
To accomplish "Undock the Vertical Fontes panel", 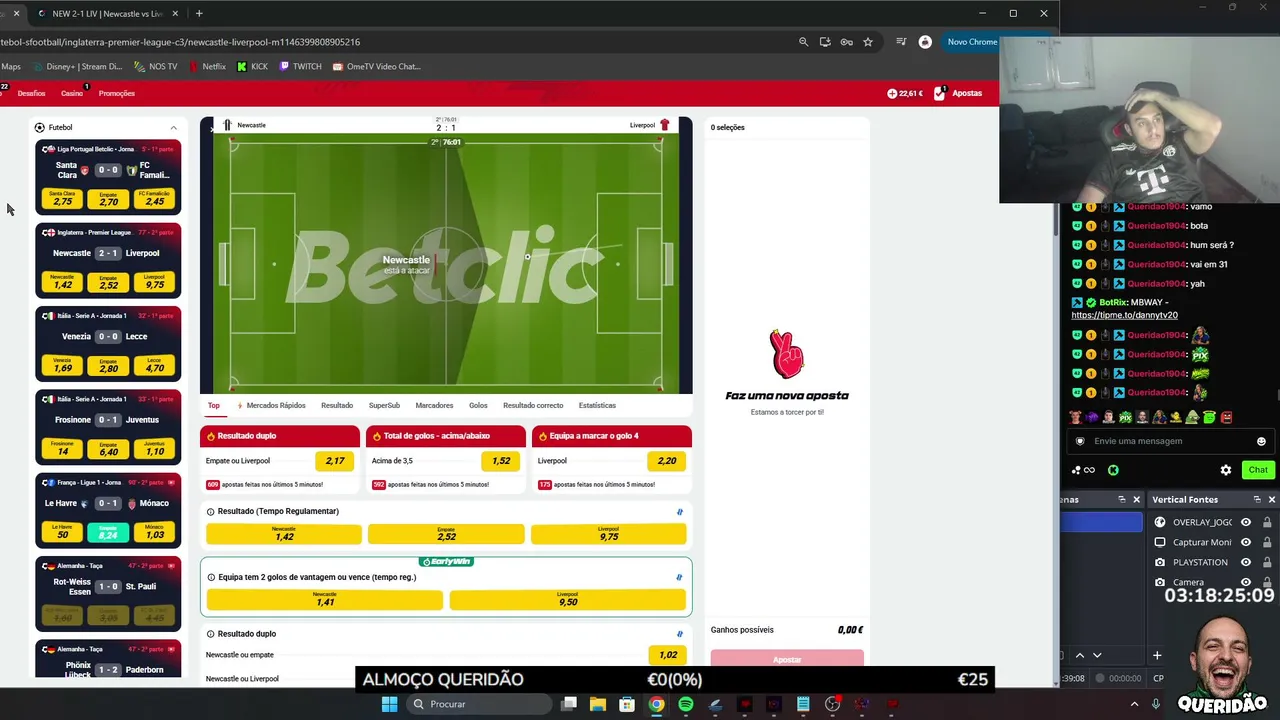I will (x=1257, y=499).
